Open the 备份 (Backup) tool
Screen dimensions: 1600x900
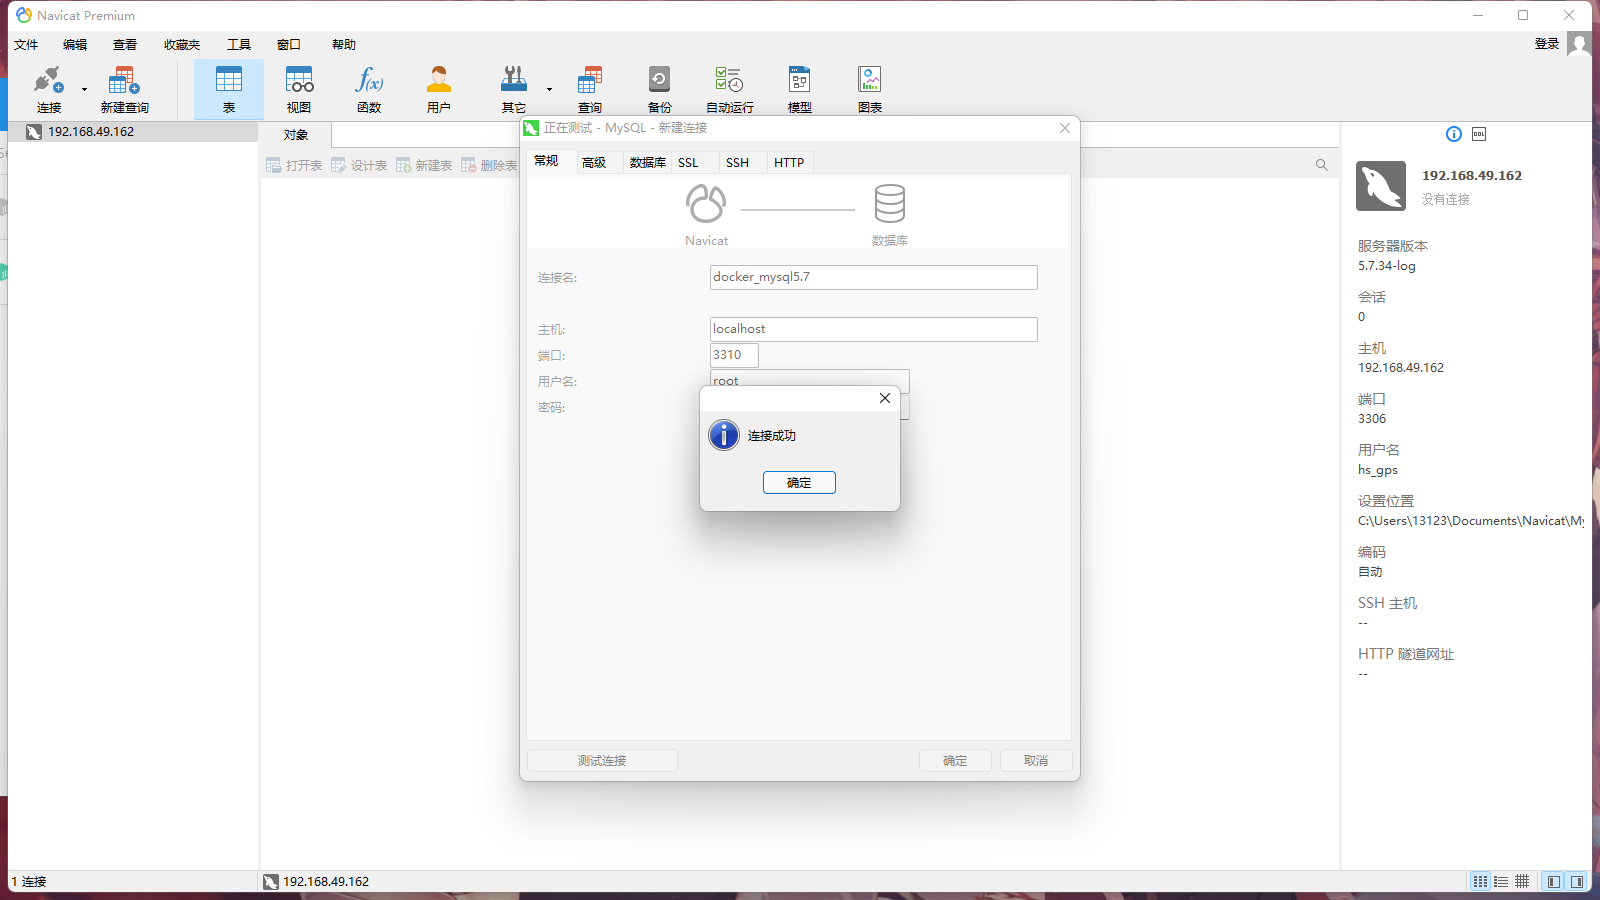659,88
